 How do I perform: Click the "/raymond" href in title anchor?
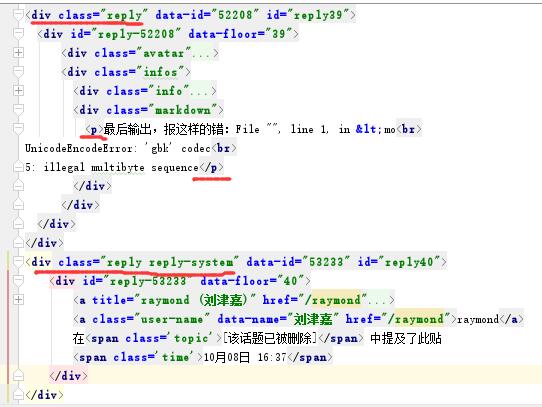tap(333, 300)
